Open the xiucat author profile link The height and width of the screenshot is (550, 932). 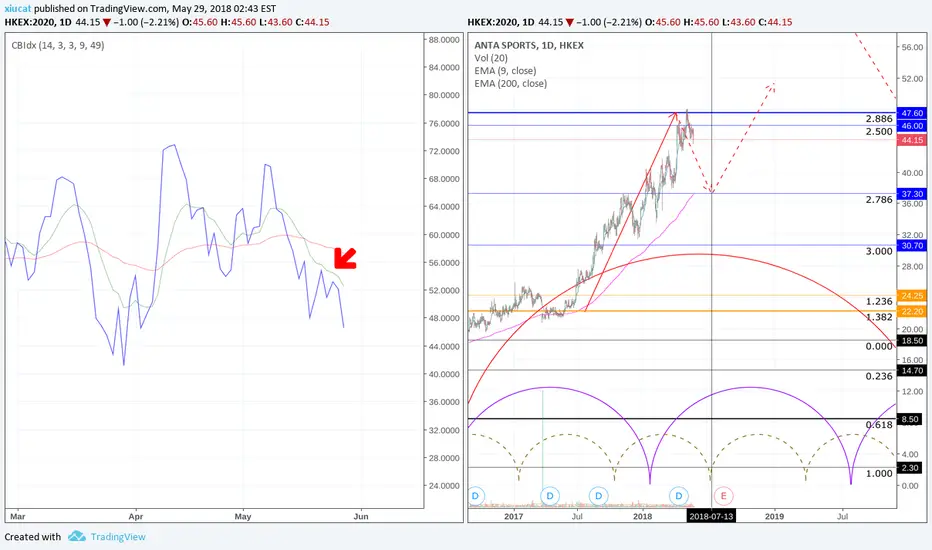(18, 9)
